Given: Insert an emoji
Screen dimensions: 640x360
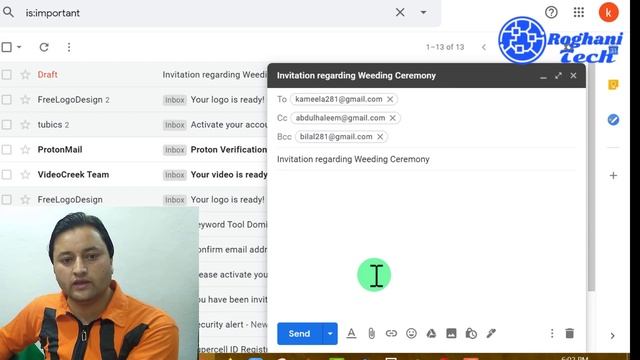Looking at the screenshot, I should tap(411, 333).
